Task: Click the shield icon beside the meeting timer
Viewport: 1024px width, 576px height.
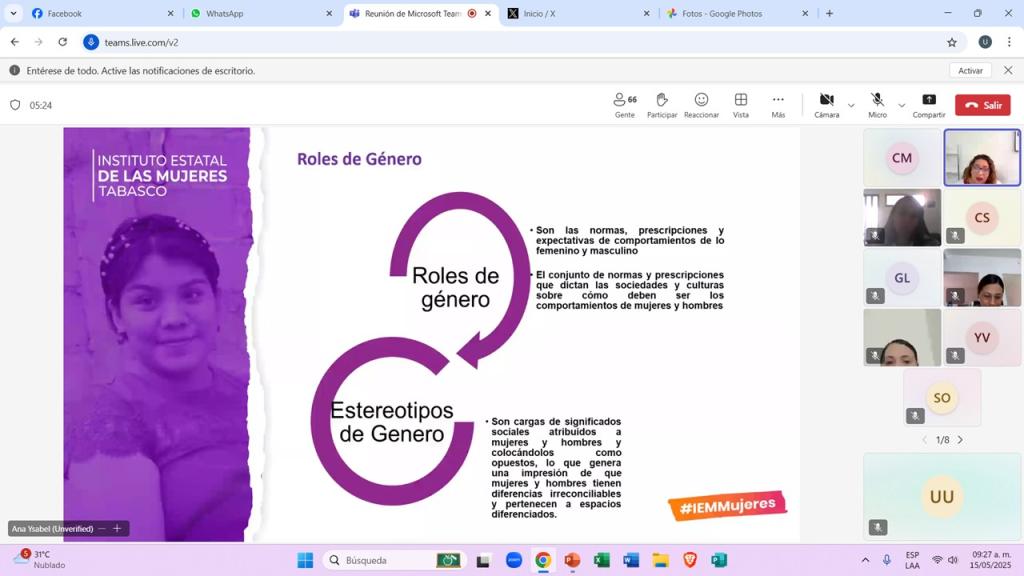Action: pos(15,105)
